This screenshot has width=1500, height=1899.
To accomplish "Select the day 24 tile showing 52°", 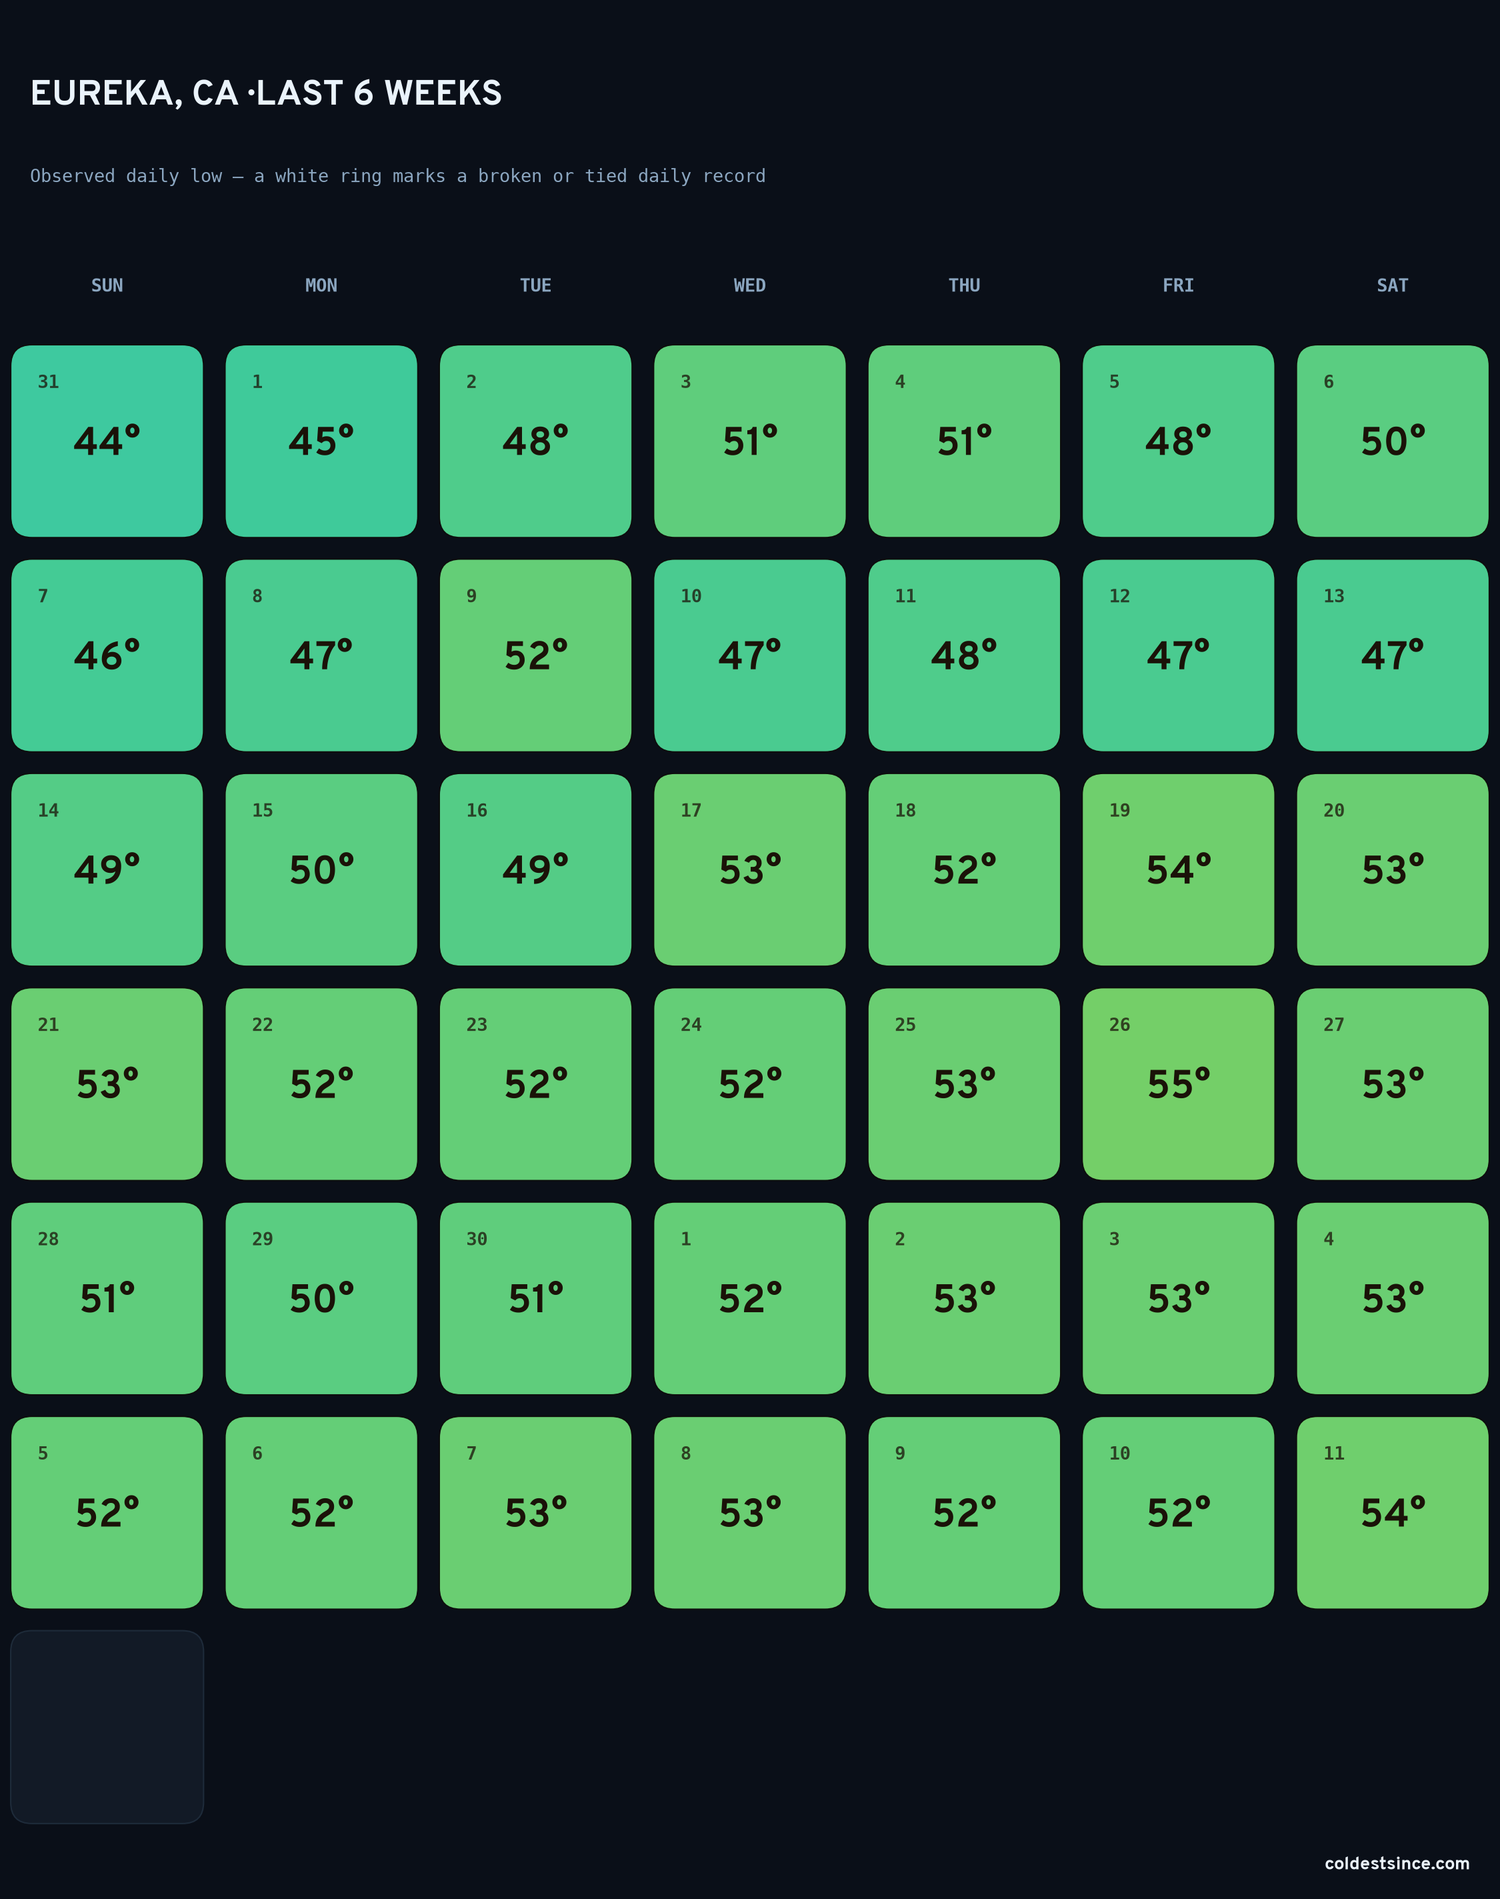I will coord(749,1084).
